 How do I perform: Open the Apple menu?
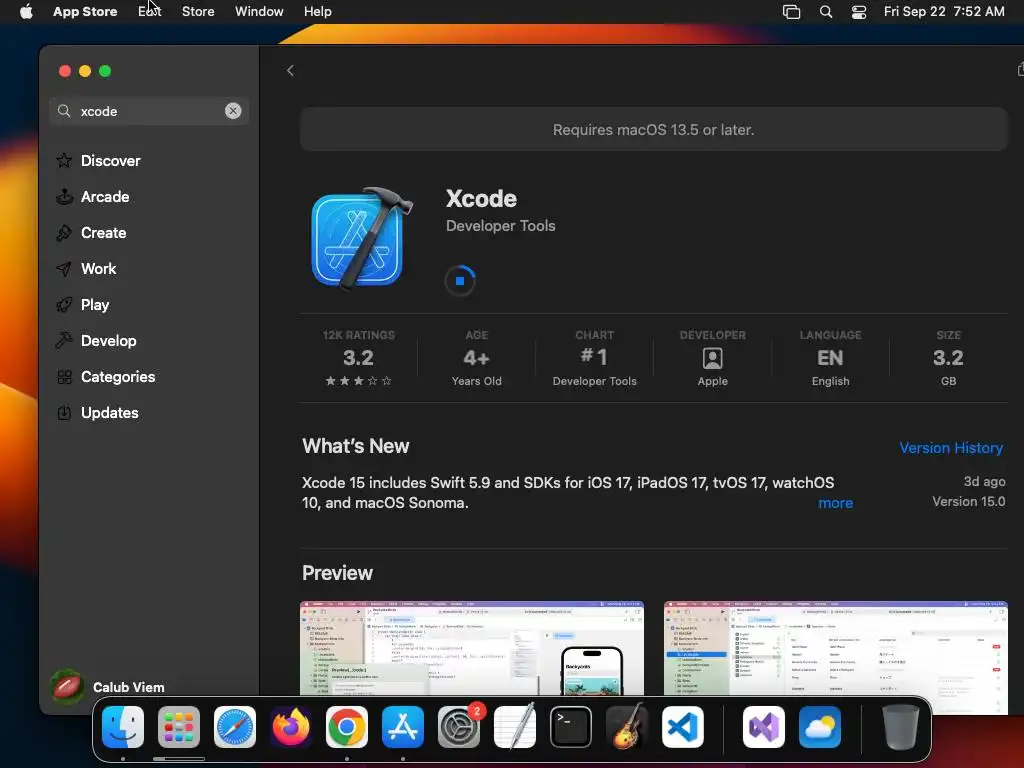26,11
